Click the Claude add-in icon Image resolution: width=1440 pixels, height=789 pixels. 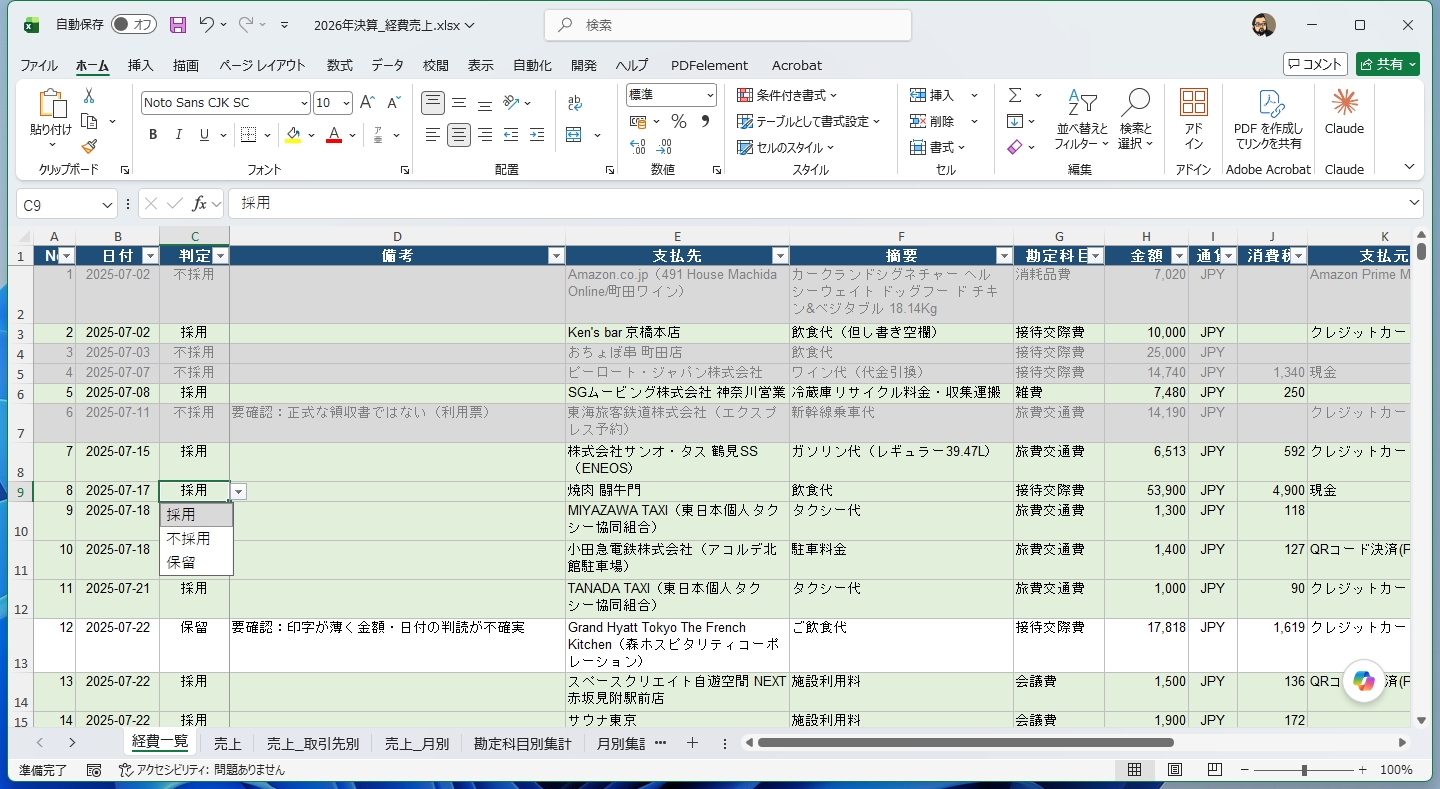coord(1344,111)
